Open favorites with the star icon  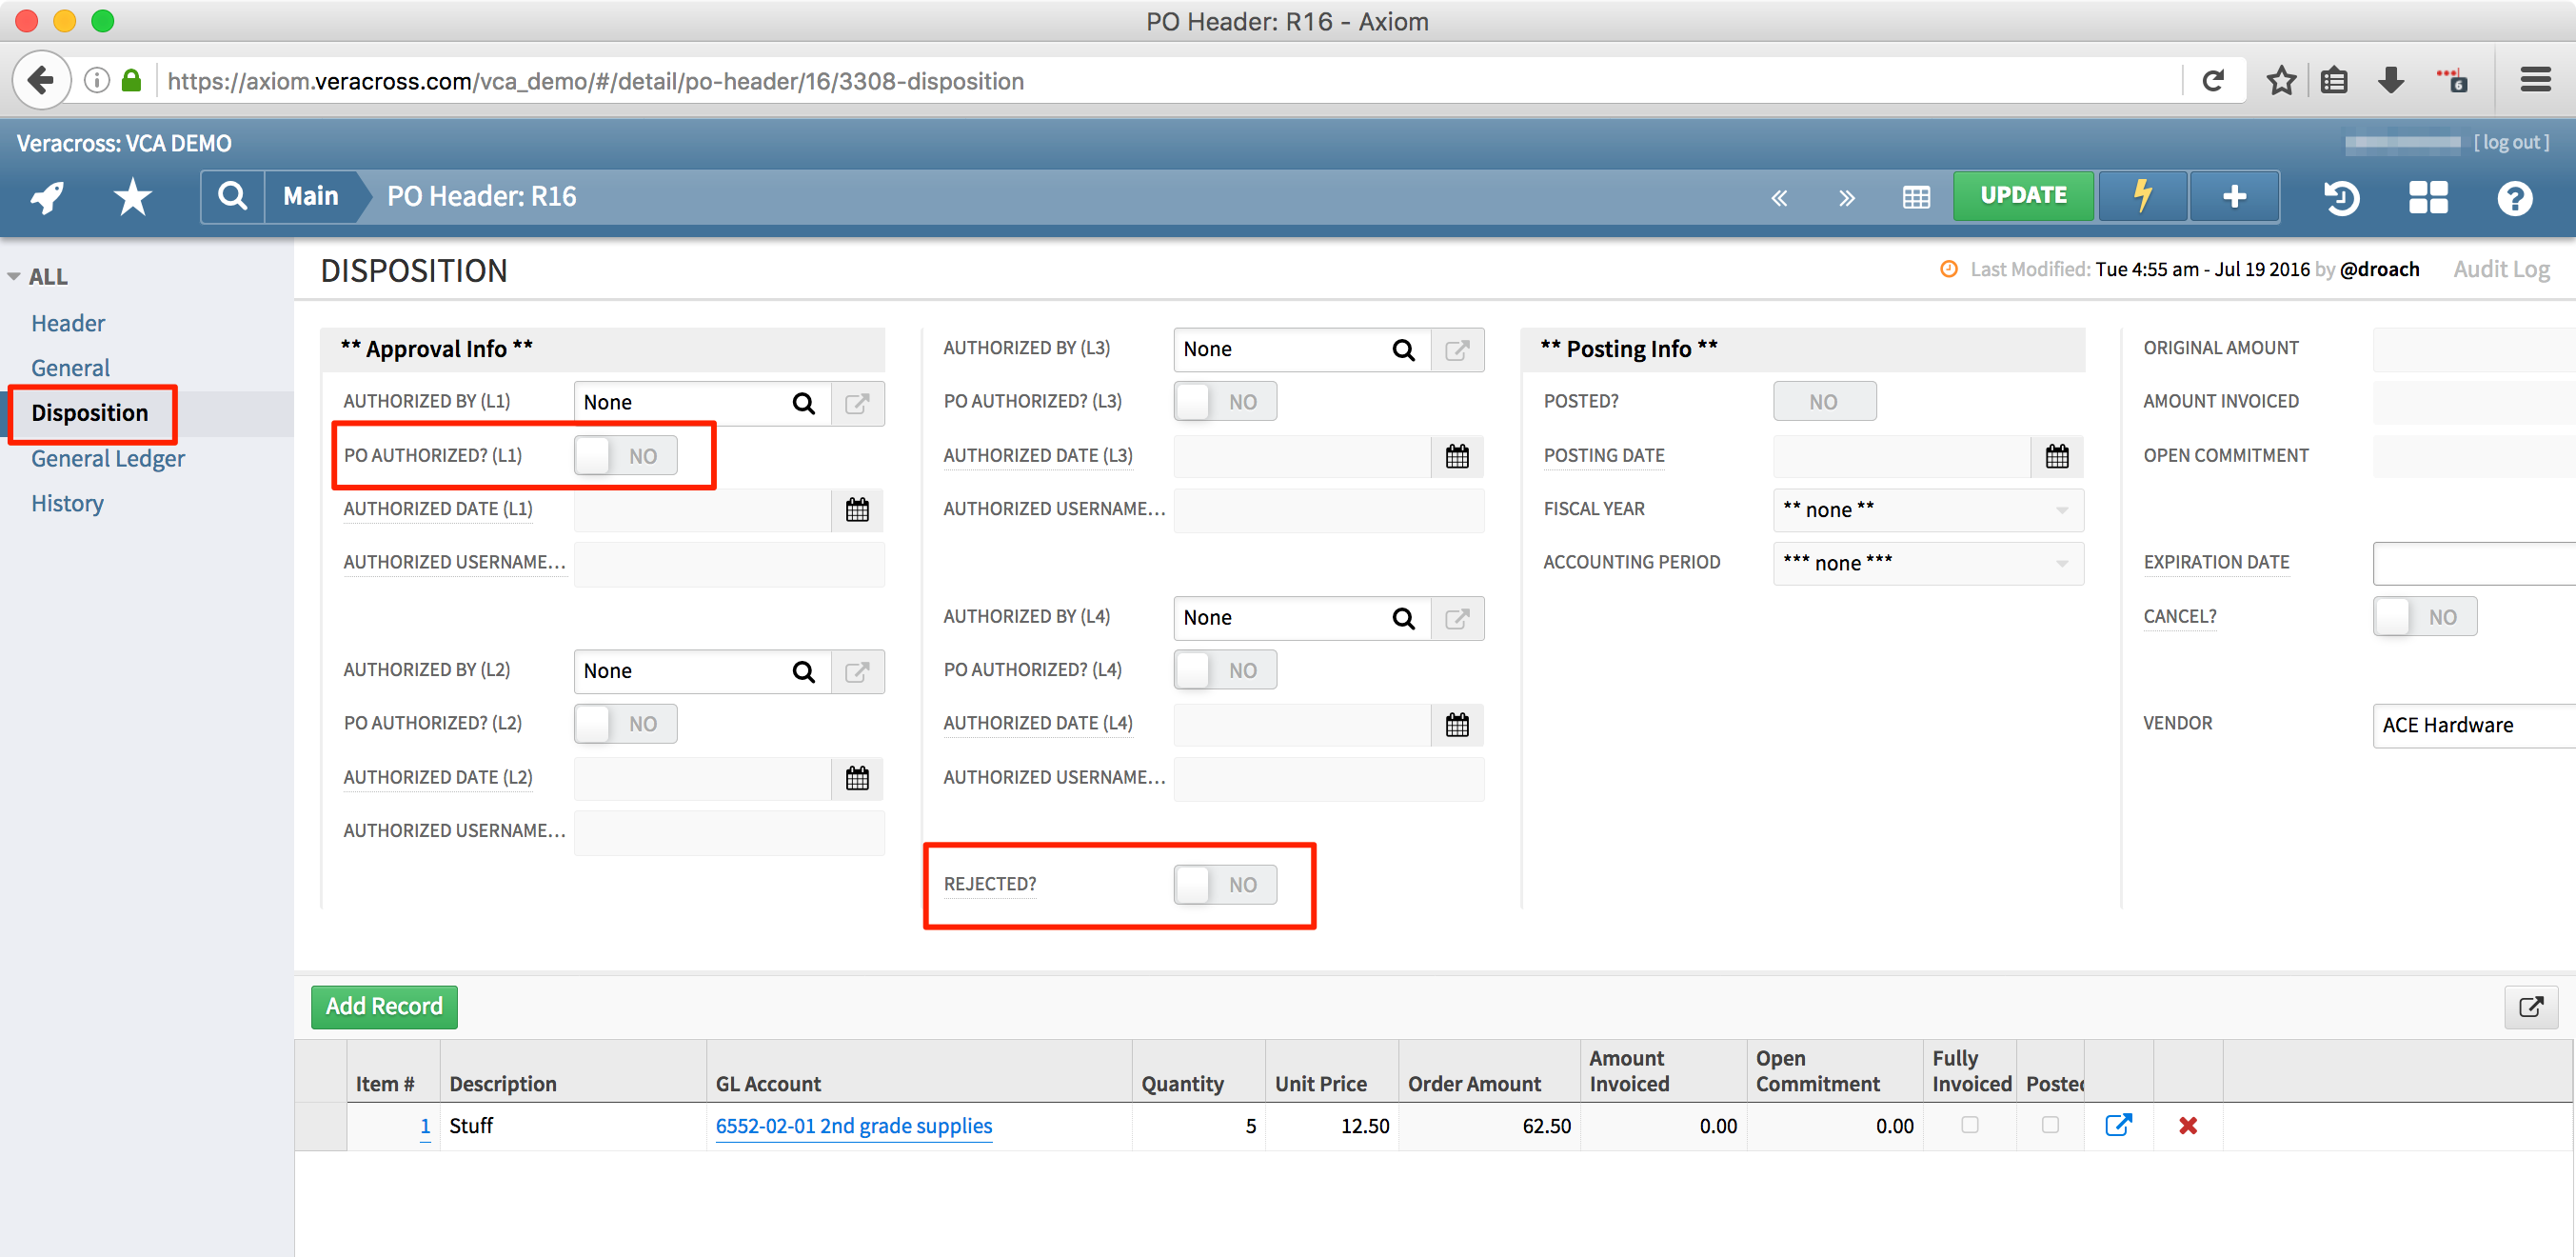click(132, 197)
